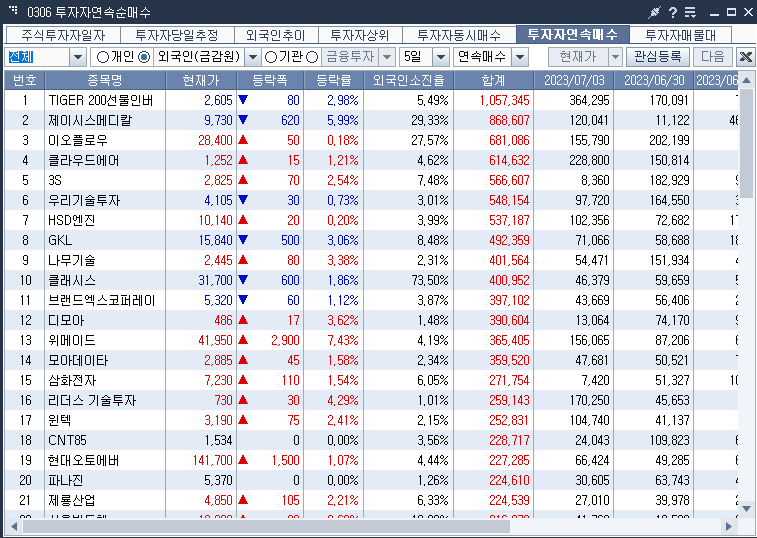Expand the 금융투자 dropdown arrow
The width and height of the screenshot is (757, 538).
(x=387, y=57)
